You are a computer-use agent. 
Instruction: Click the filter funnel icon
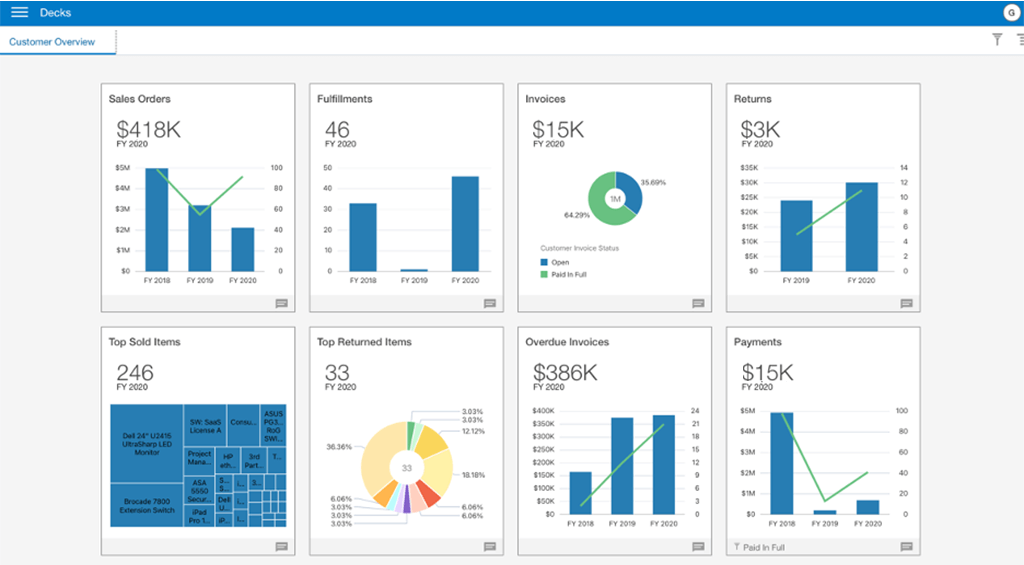[x=996, y=40]
